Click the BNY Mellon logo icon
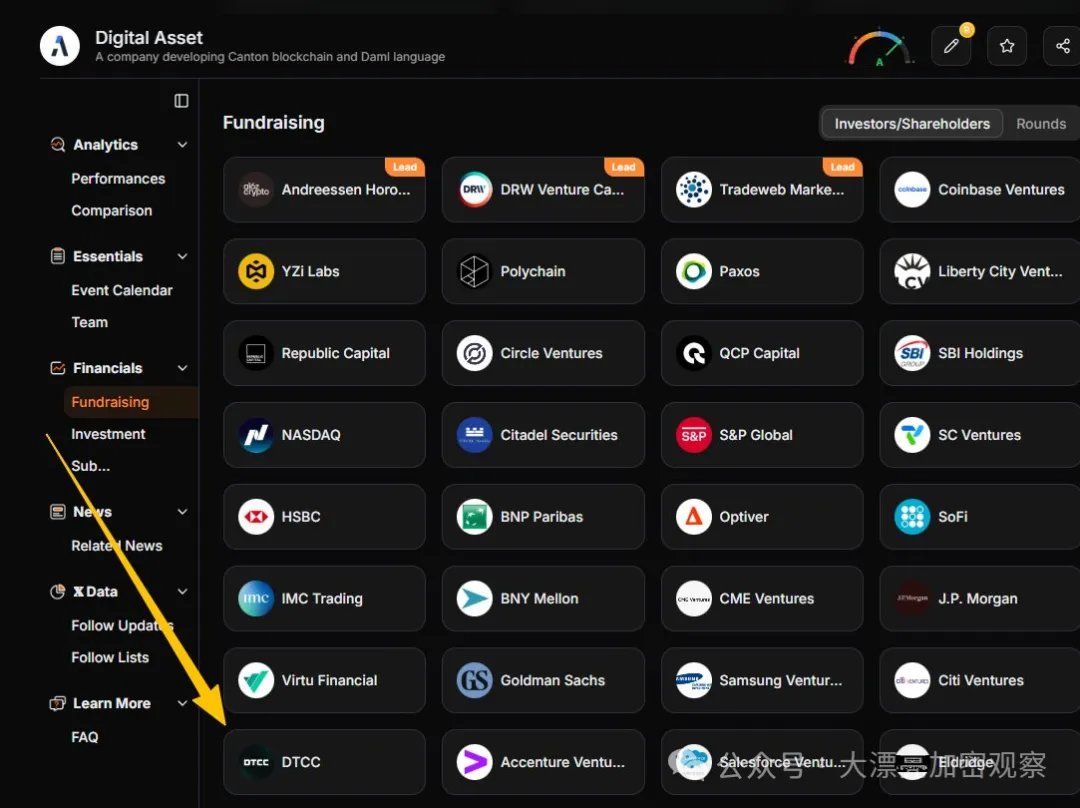Screen dimensions: 1080x808 pos(475,599)
